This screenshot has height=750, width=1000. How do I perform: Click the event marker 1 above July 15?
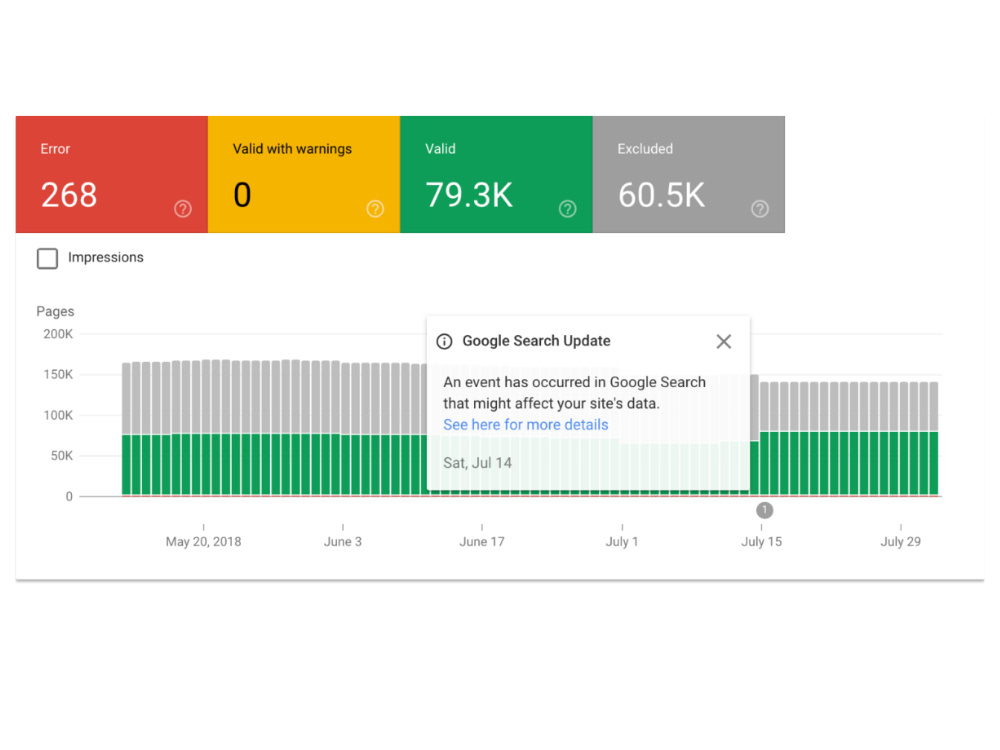pos(764,510)
